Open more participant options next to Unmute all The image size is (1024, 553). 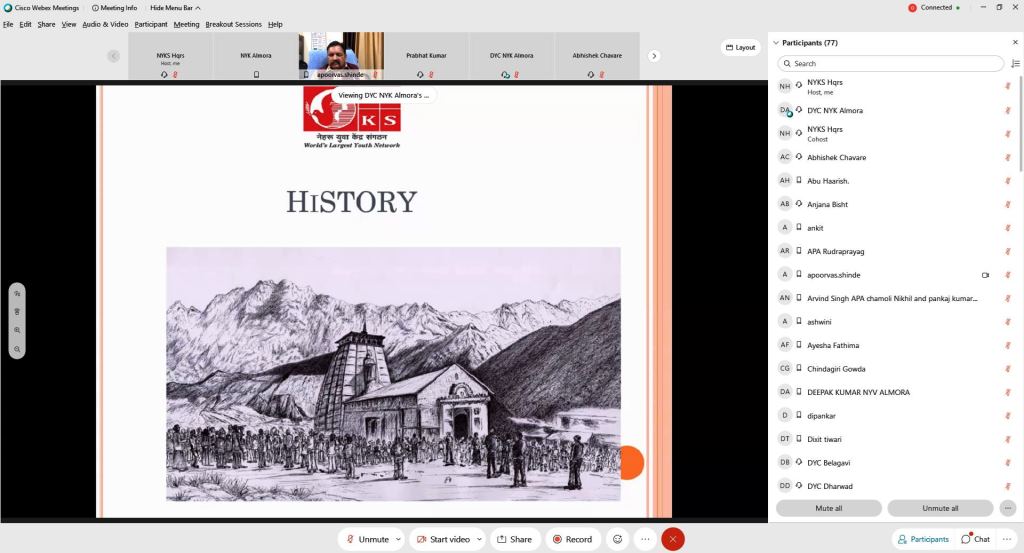click(x=1008, y=508)
